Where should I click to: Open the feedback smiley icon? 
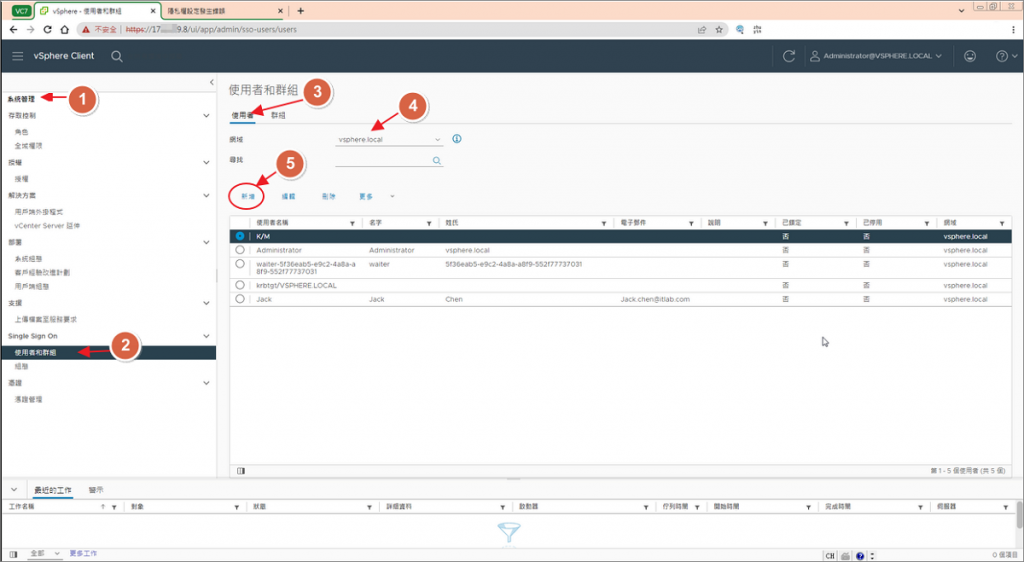point(970,56)
